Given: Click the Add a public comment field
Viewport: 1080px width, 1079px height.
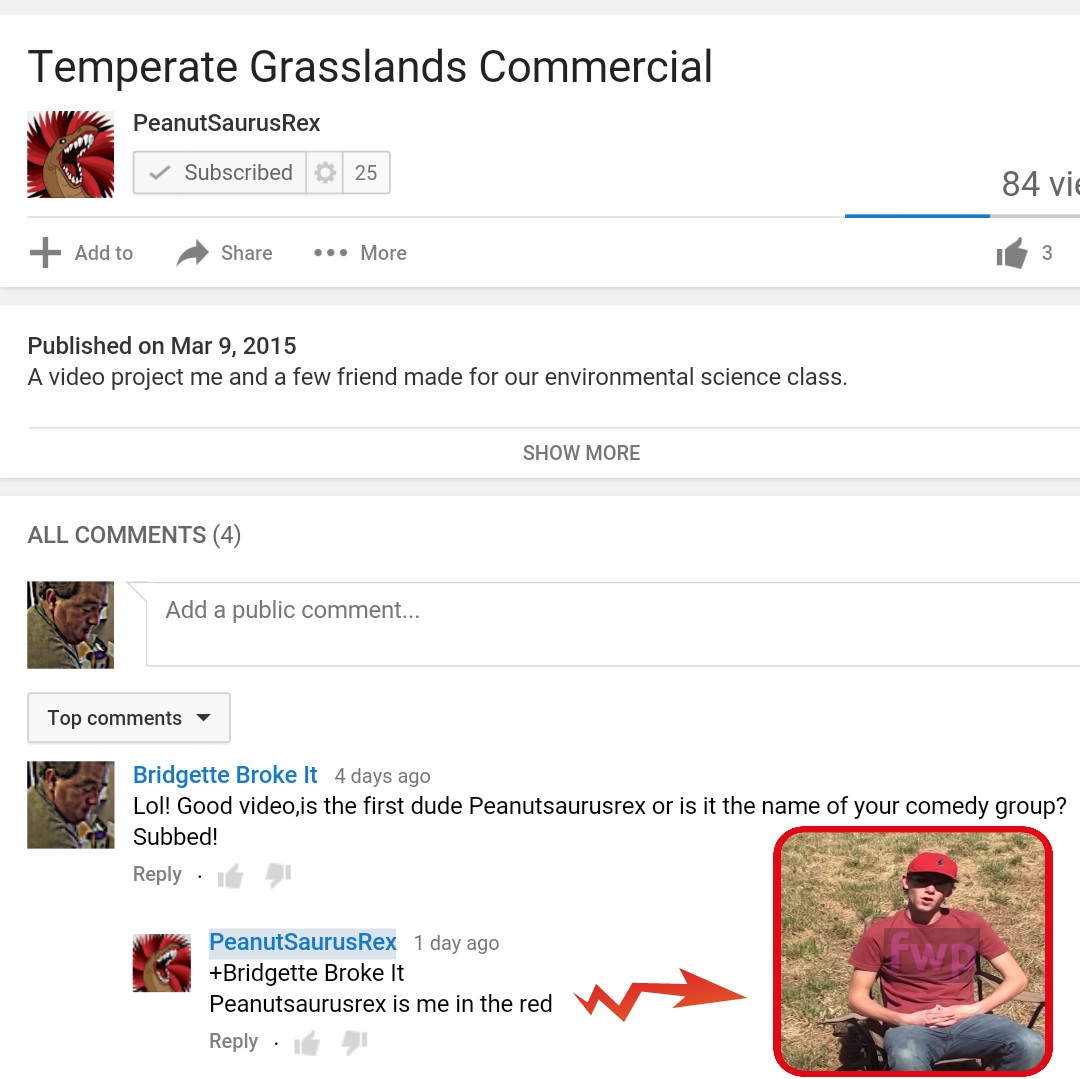Looking at the screenshot, I should coord(612,624).
